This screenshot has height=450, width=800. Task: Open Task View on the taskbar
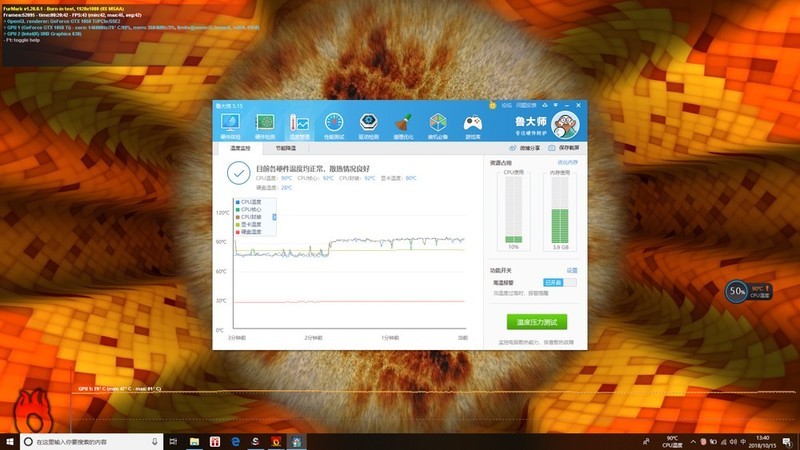(x=173, y=442)
